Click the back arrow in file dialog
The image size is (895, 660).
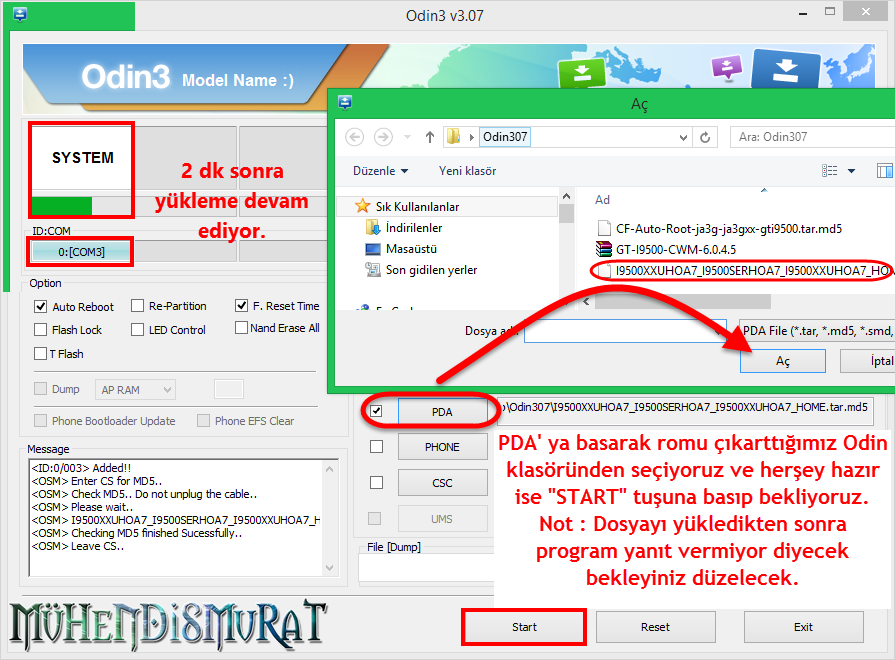tap(354, 137)
